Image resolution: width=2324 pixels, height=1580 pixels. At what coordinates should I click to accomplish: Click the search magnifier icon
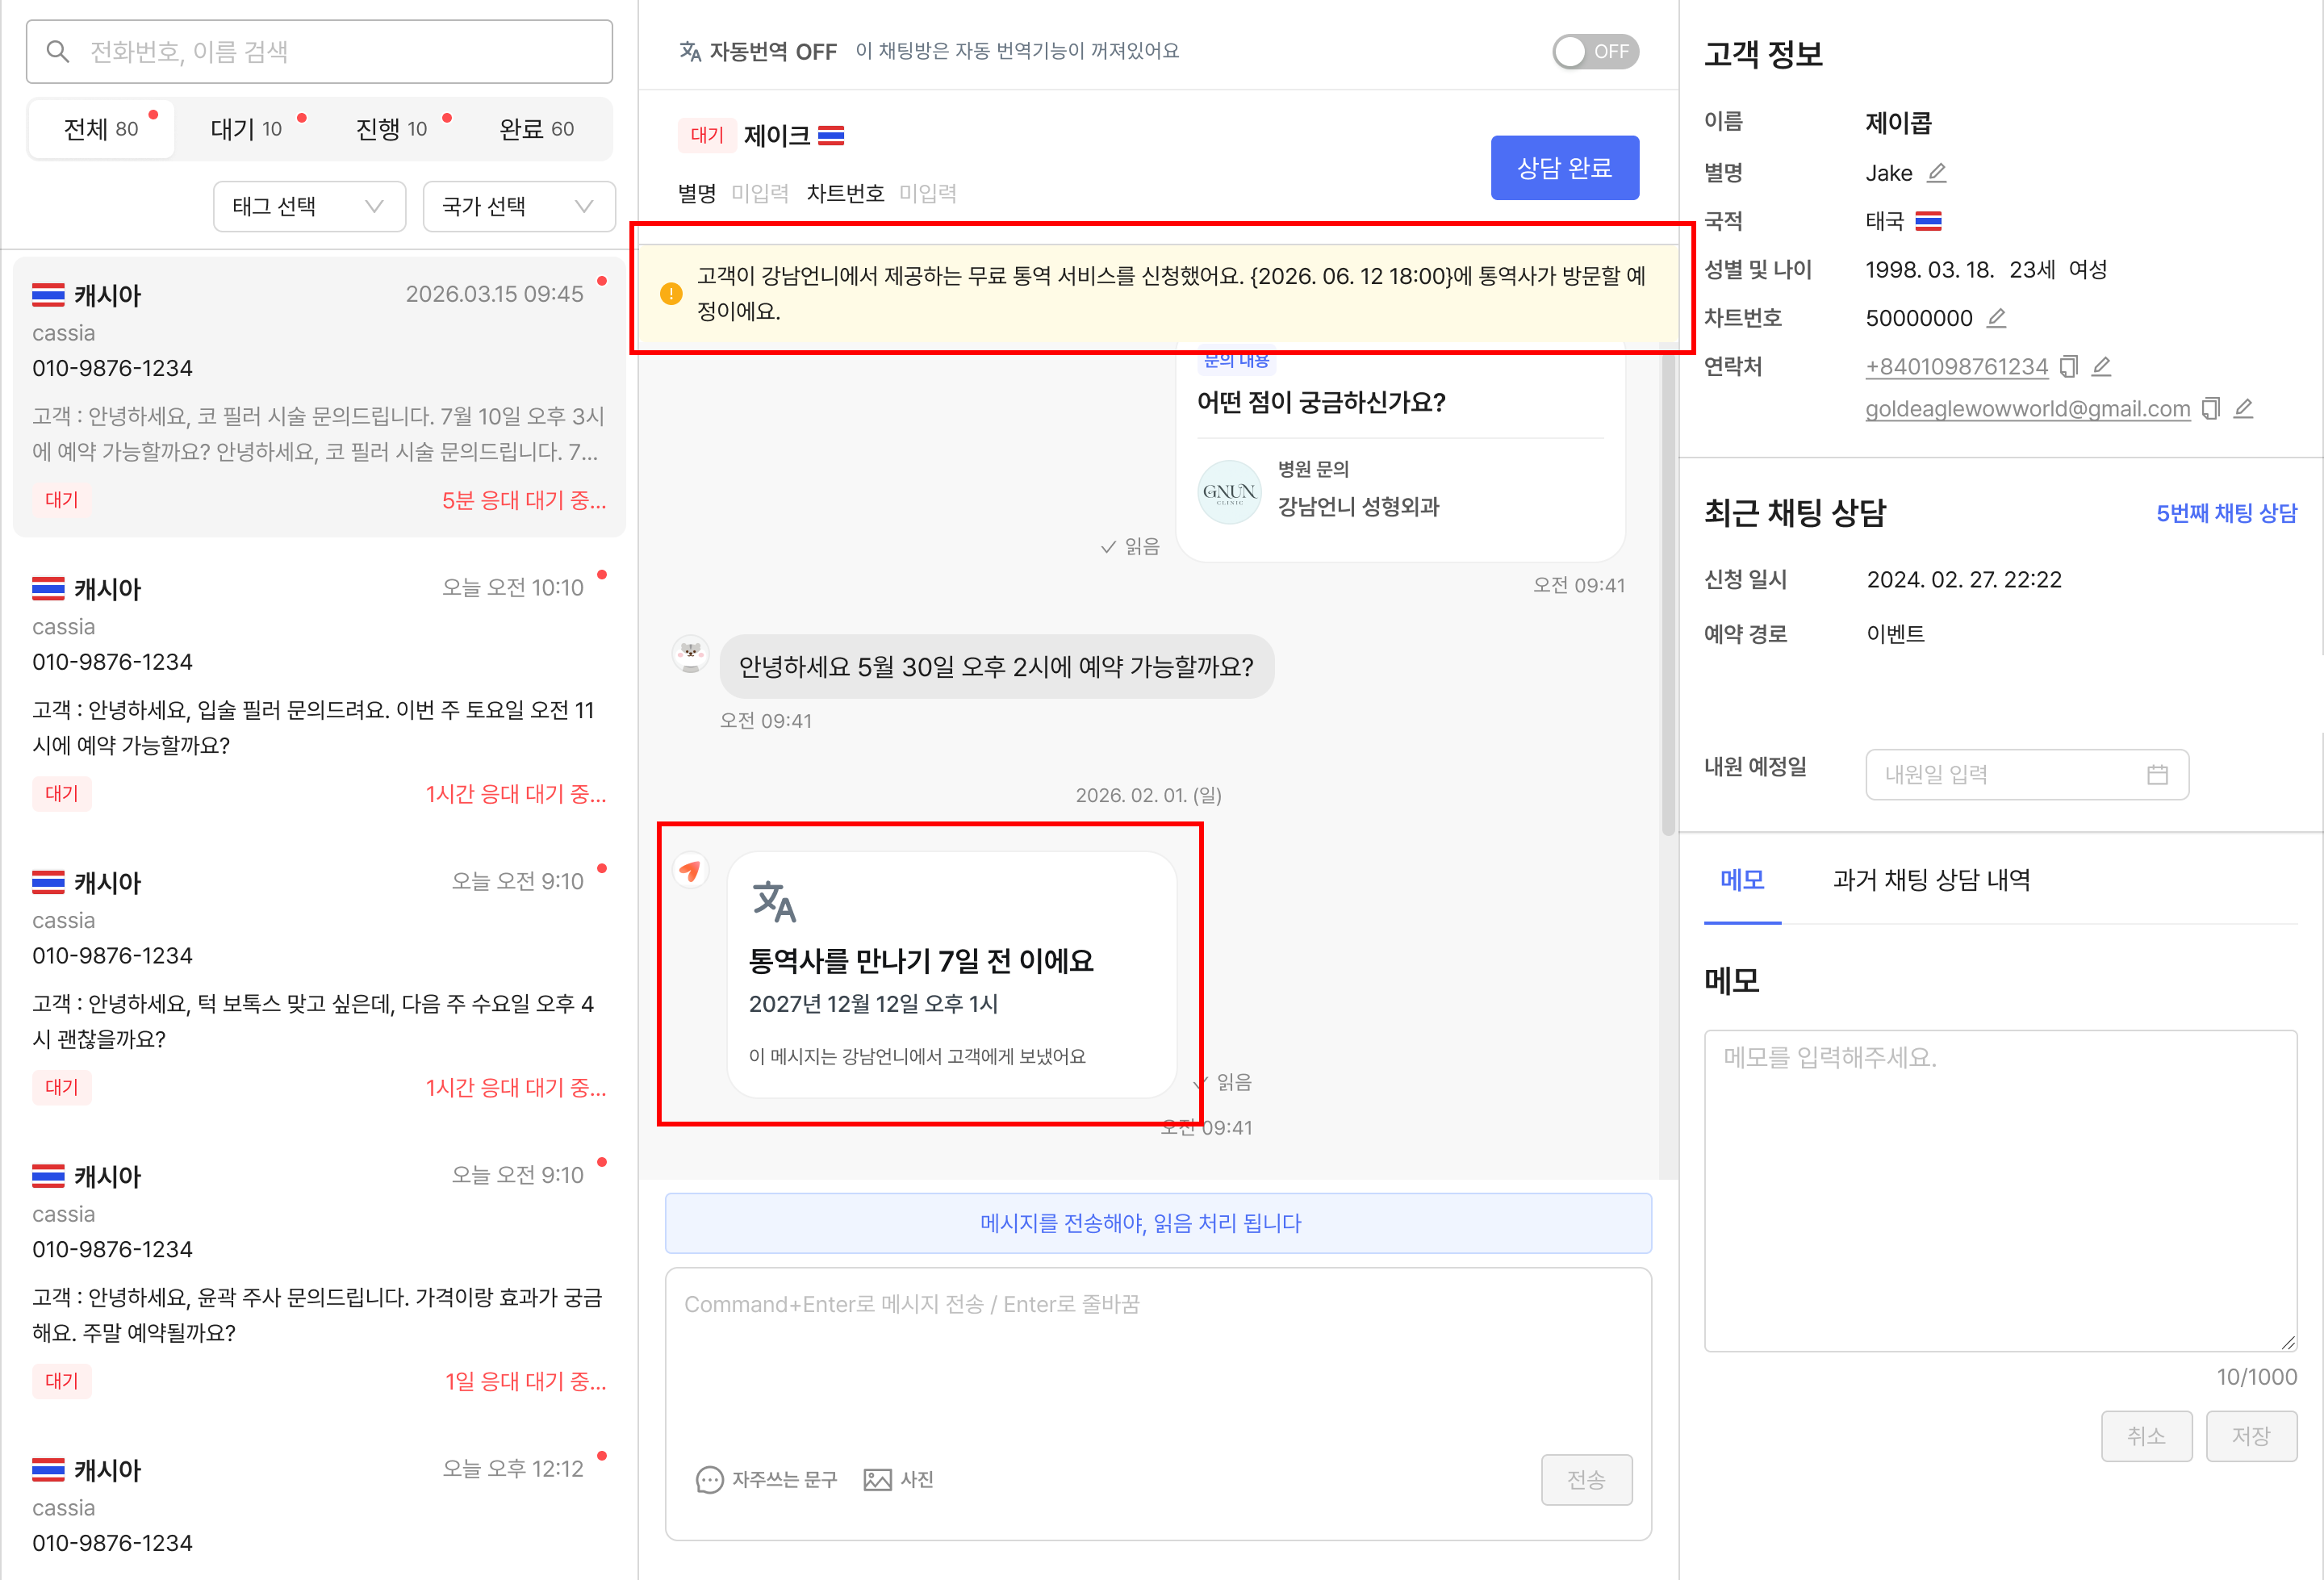pyautogui.click(x=58, y=51)
